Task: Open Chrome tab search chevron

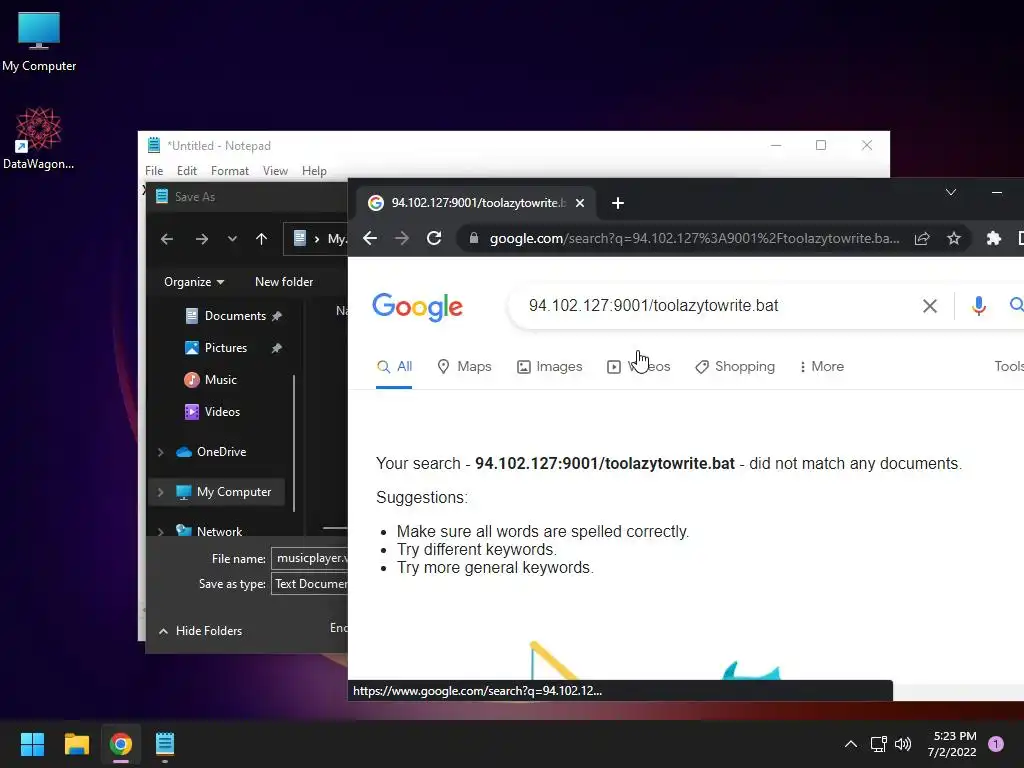Action: [x=951, y=192]
